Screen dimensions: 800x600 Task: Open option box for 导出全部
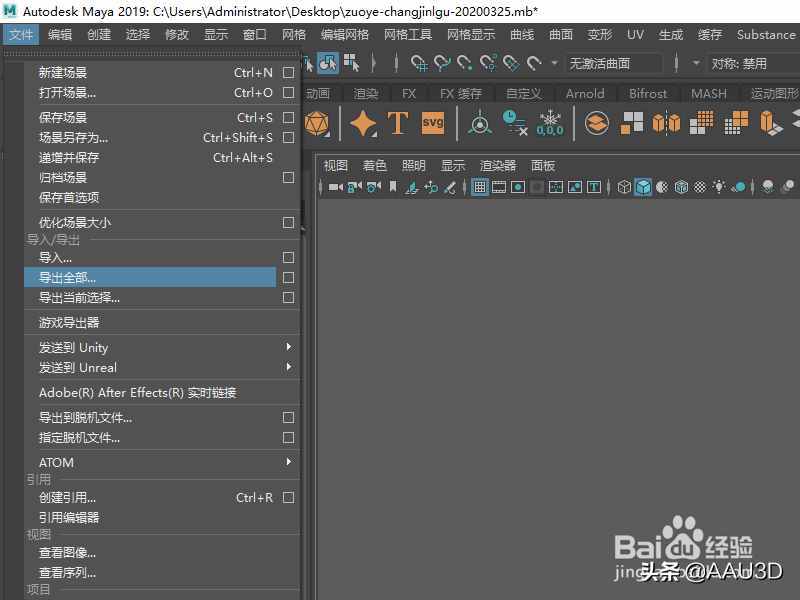(x=288, y=278)
